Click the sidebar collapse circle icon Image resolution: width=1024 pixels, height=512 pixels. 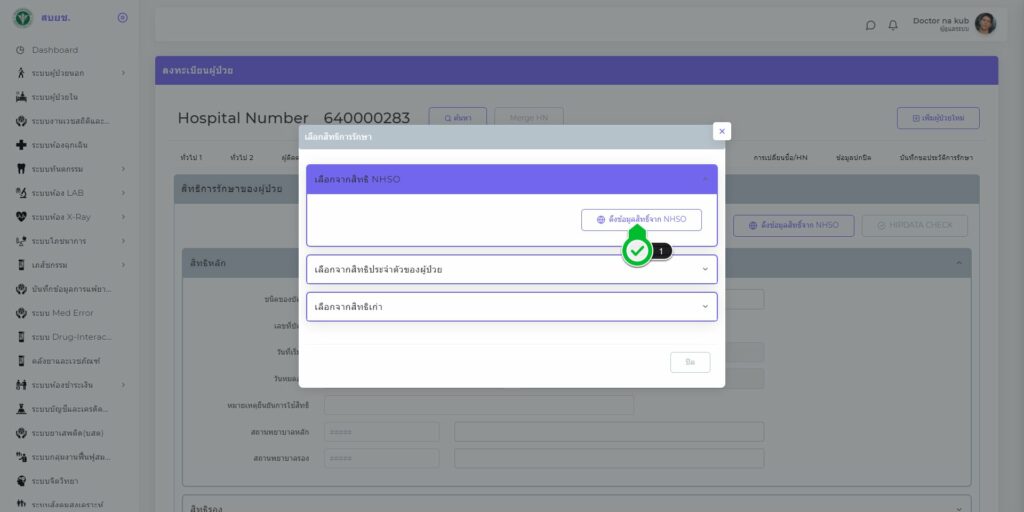(x=122, y=18)
